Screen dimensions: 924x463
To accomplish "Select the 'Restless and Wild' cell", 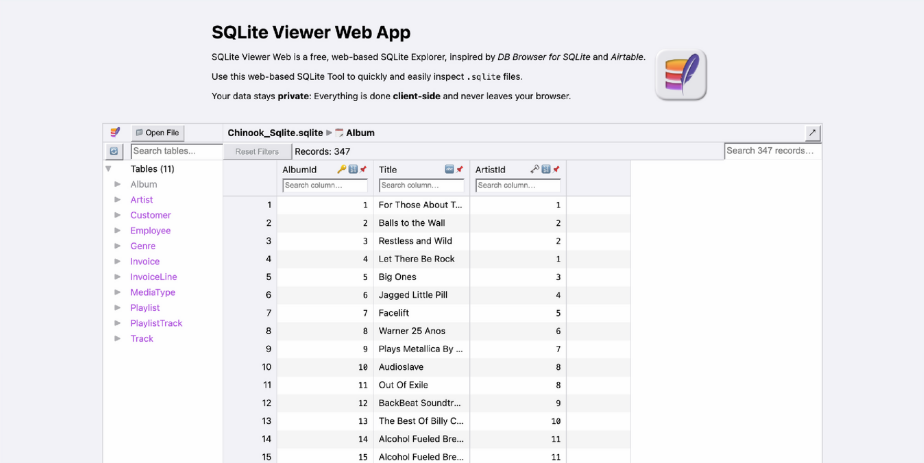I will pos(421,241).
